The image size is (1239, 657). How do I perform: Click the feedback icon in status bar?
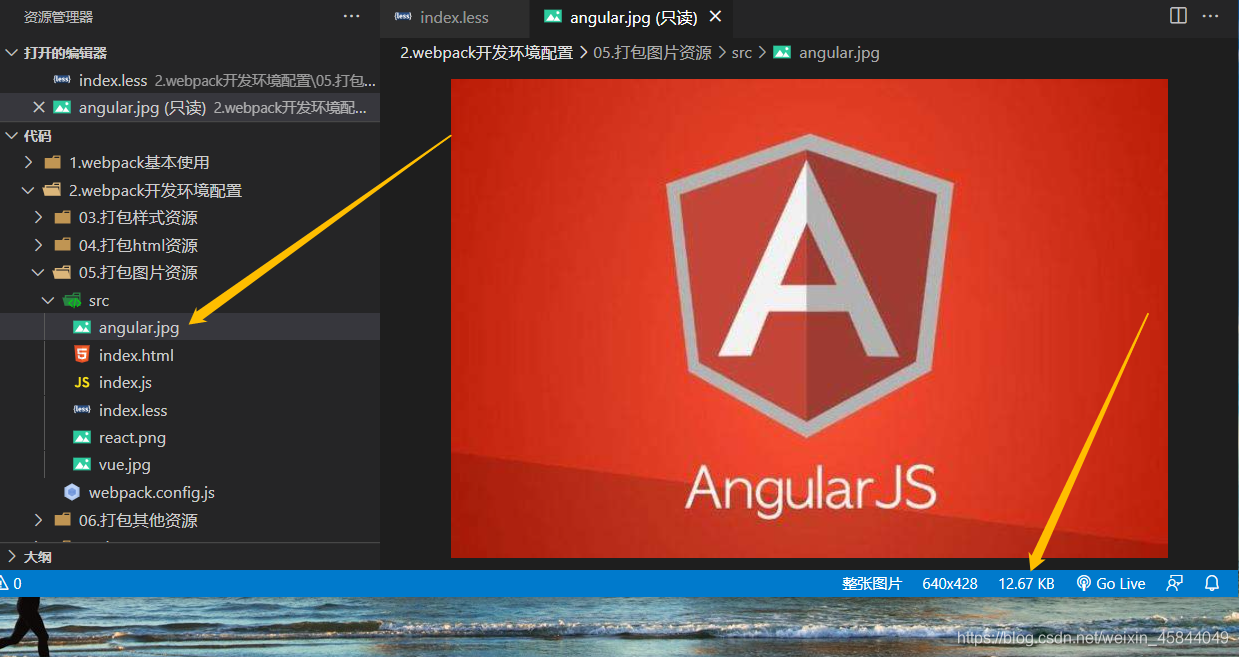[1175, 583]
